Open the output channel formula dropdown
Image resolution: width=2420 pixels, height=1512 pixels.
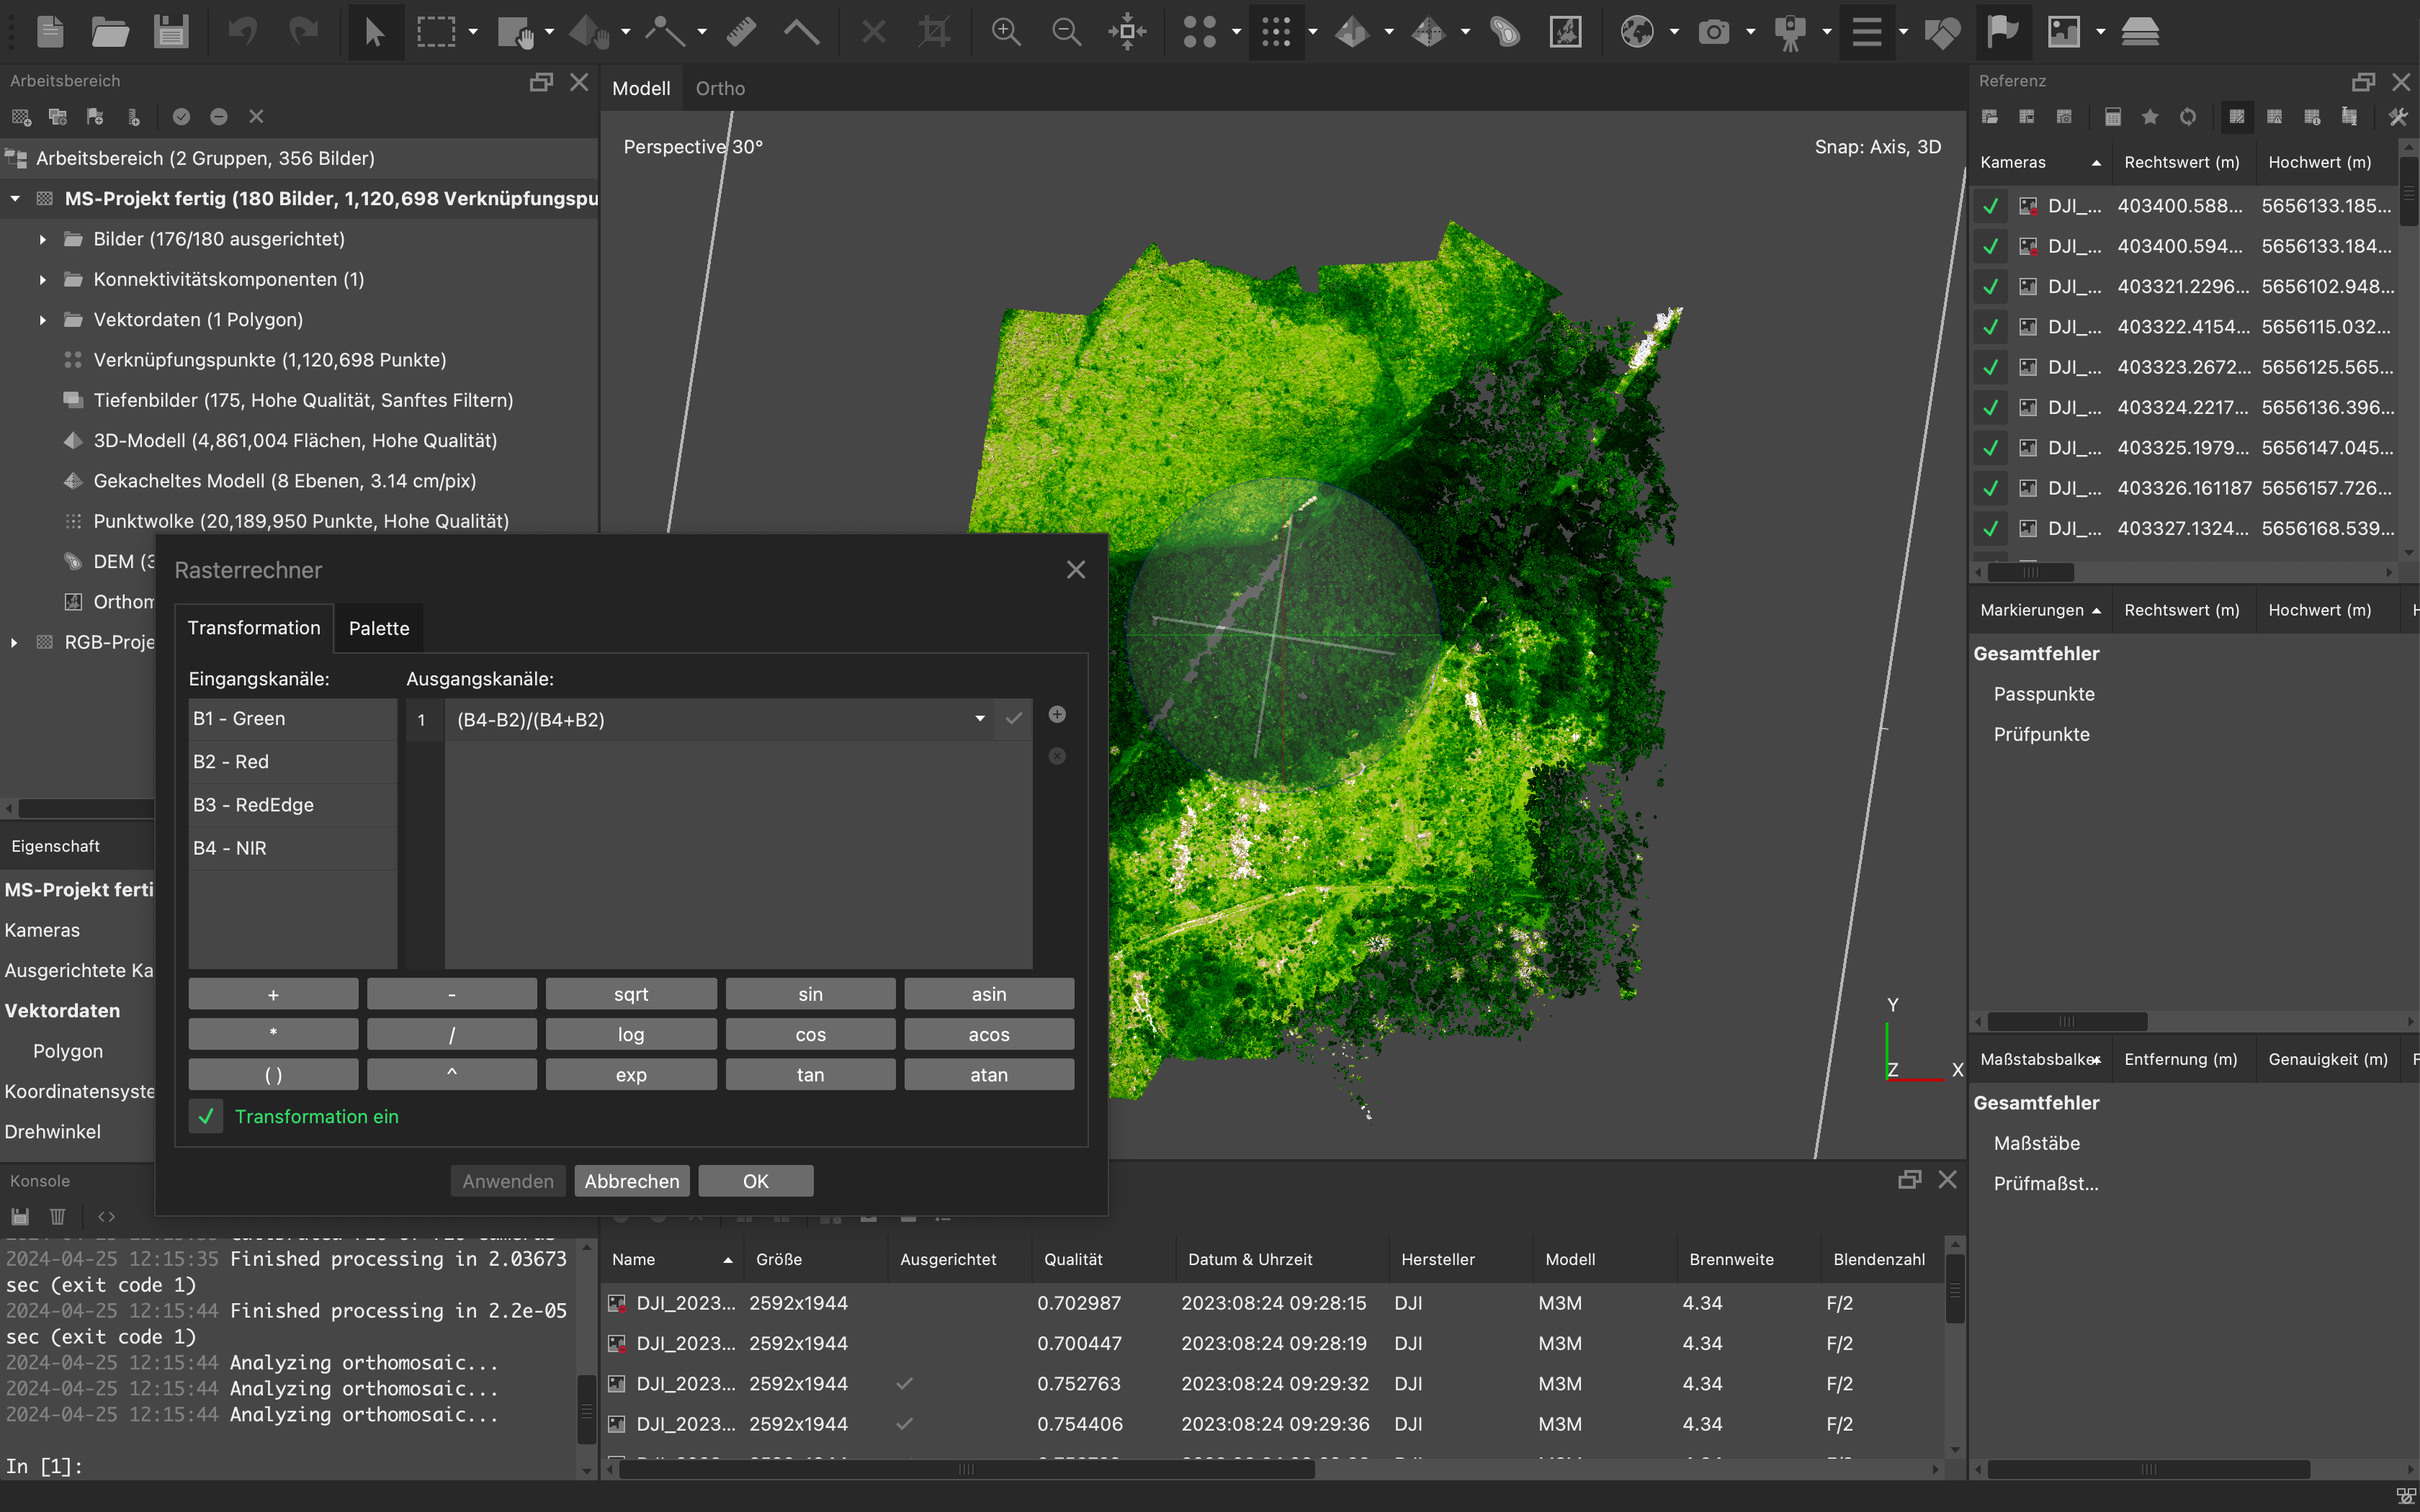point(980,719)
